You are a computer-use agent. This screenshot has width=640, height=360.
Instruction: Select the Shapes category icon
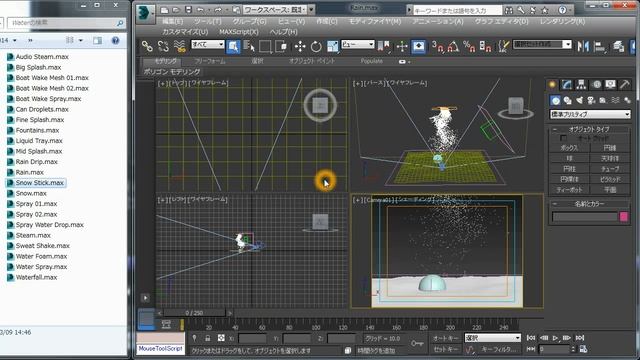coord(567,100)
